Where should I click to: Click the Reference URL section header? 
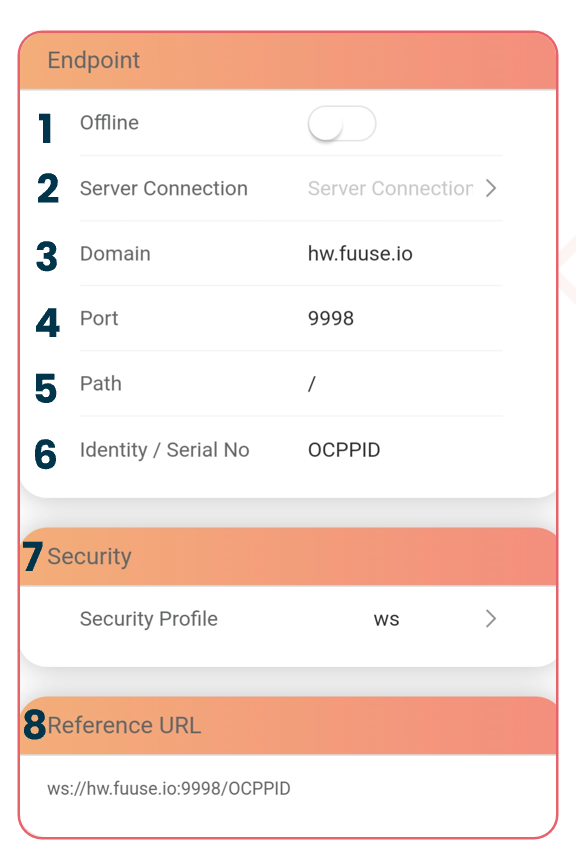pyautogui.click(x=288, y=725)
